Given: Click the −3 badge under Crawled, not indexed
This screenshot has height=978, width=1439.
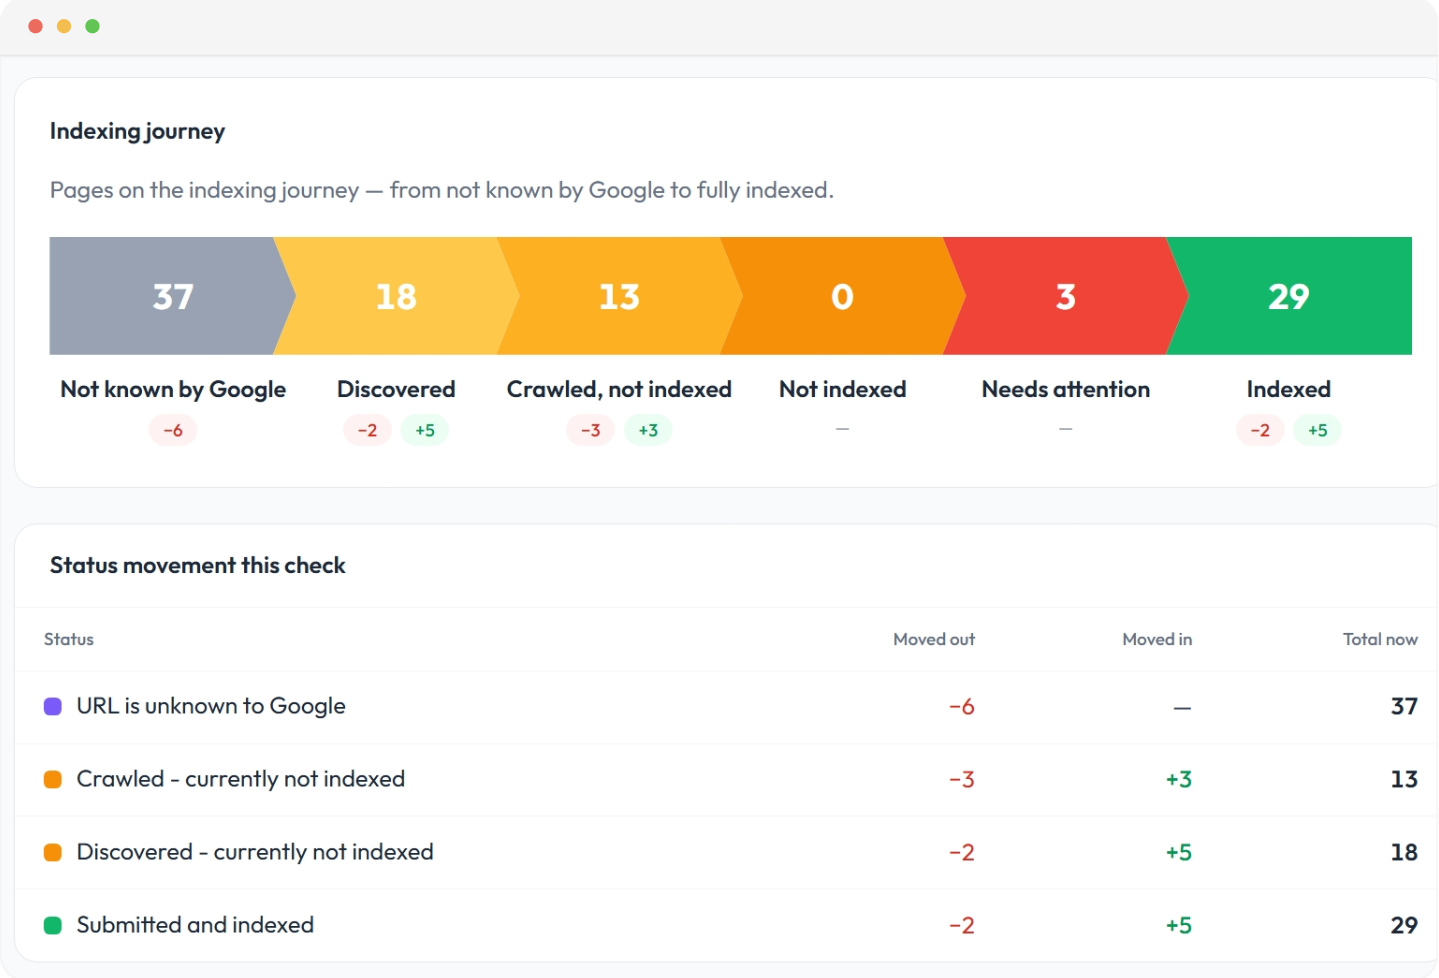Looking at the screenshot, I should pyautogui.click(x=590, y=430).
